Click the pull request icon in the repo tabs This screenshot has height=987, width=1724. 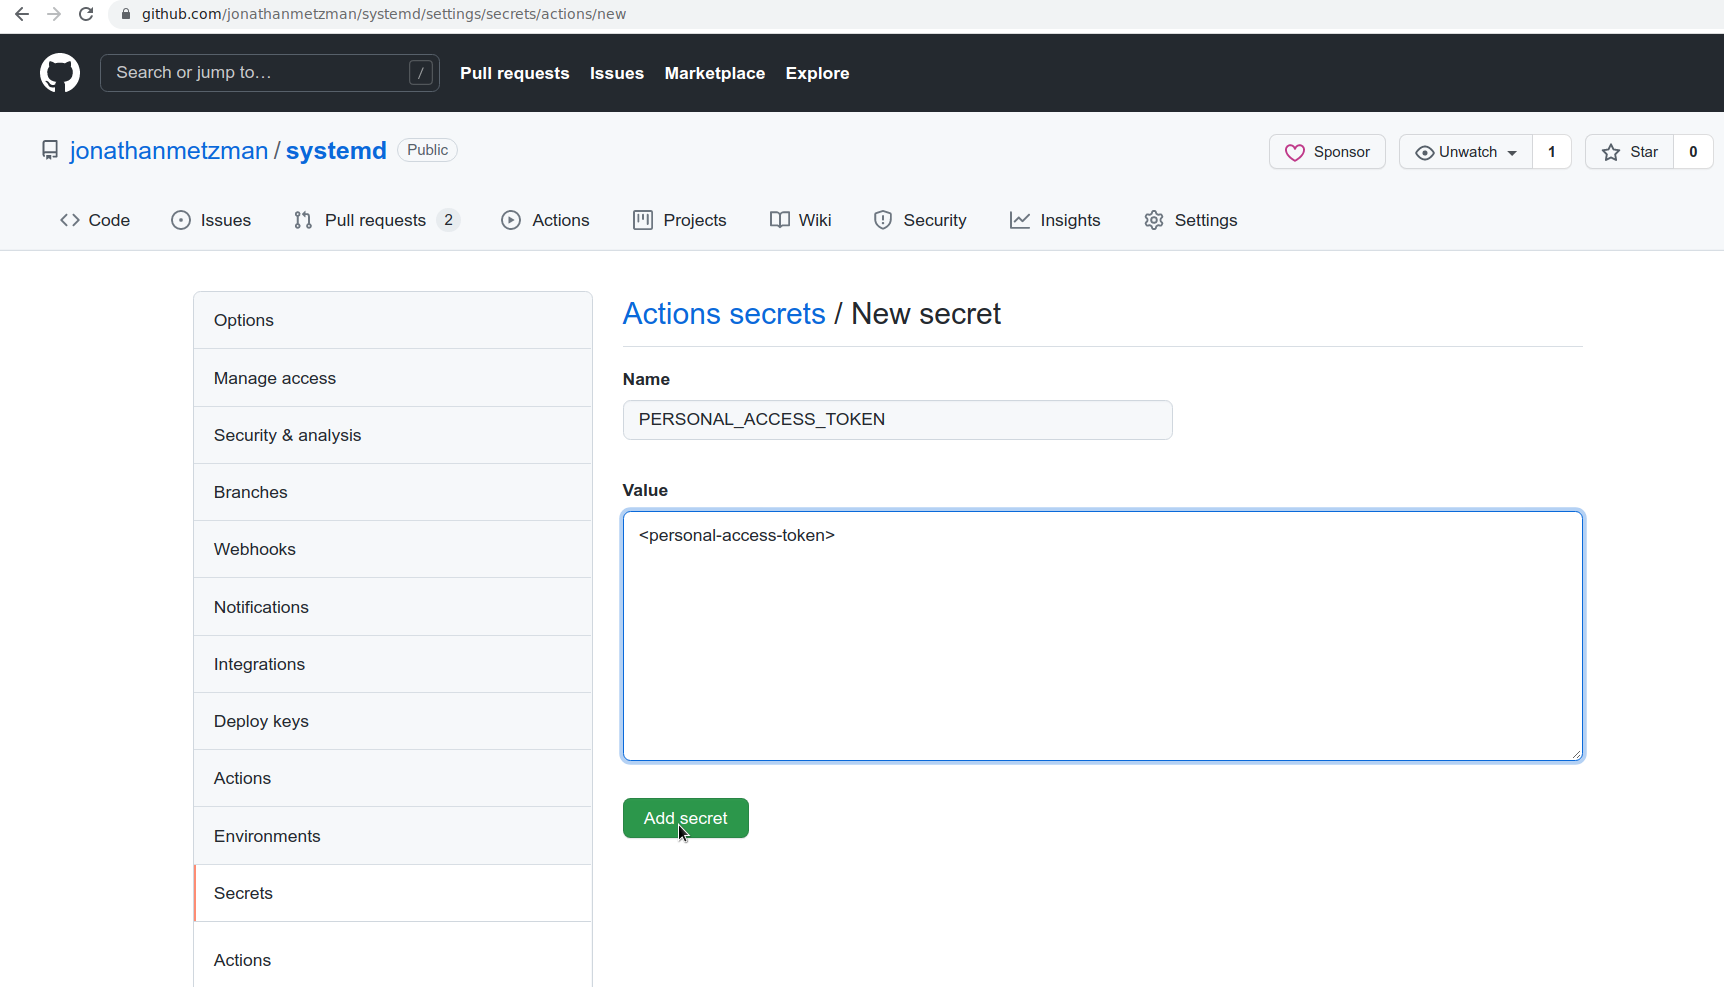pyautogui.click(x=303, y=220)
